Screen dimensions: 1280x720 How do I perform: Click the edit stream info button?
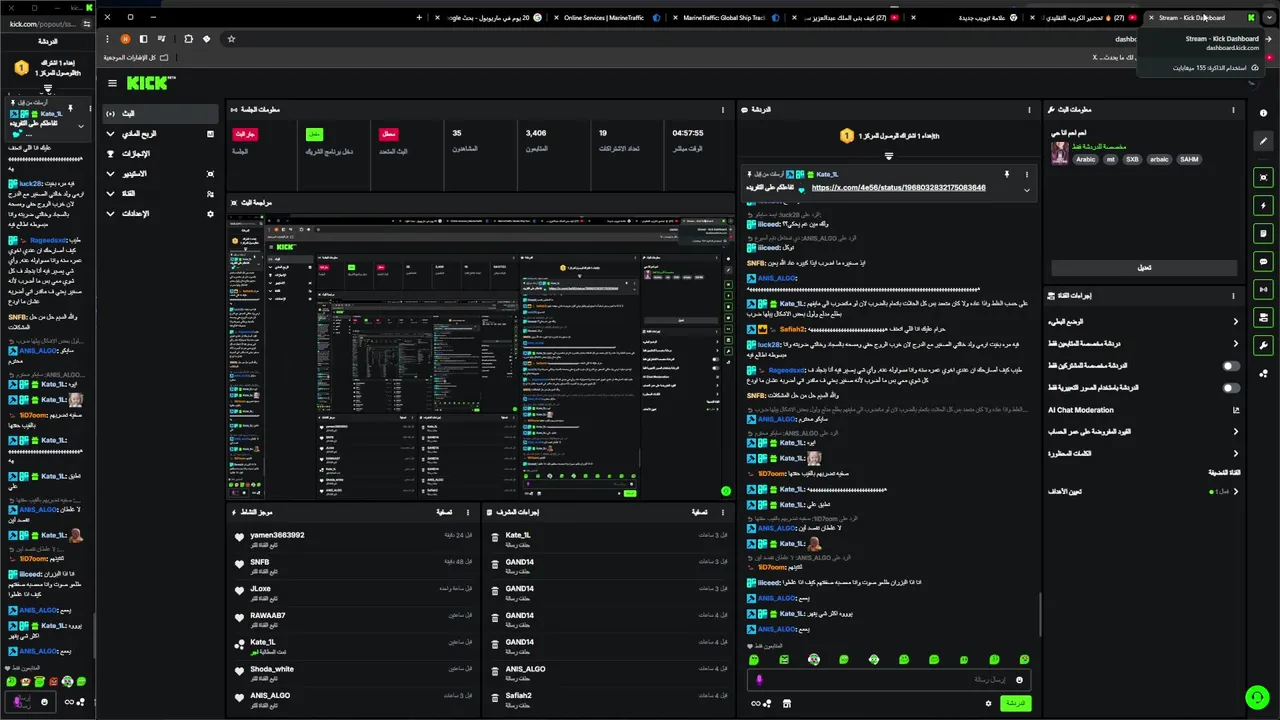point(1144,267)
